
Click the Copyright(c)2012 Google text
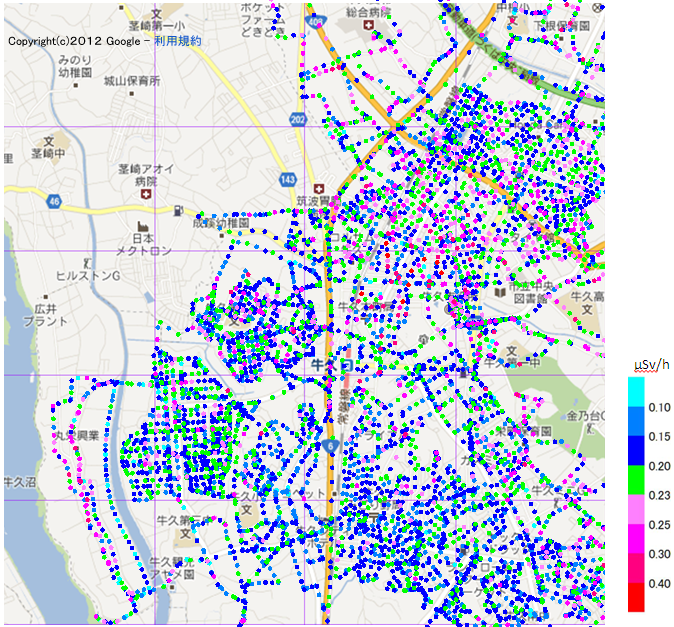click(x=74, y=41)
